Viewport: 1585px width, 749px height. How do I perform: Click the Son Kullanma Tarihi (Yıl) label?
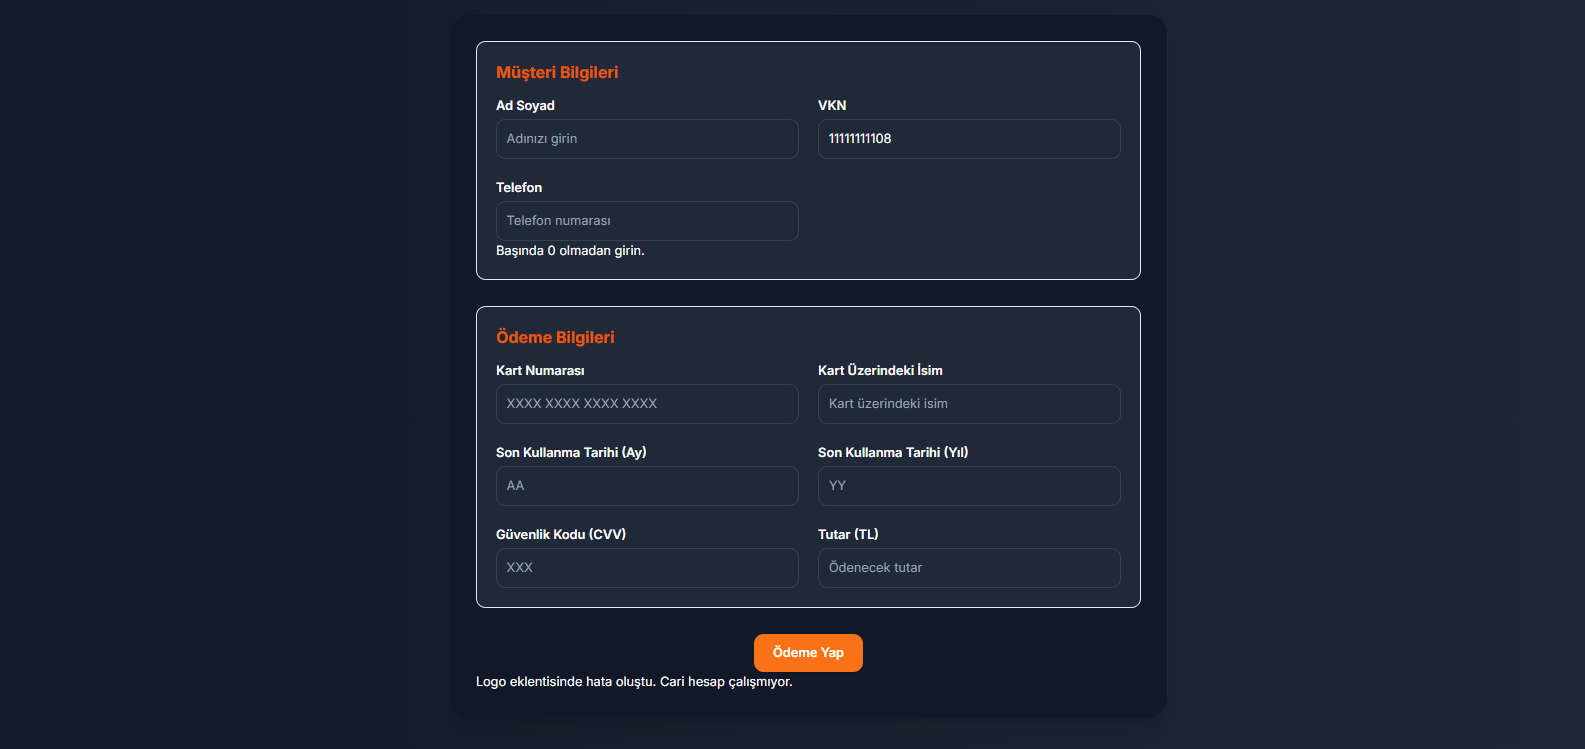pyautogui.click(x=893, y=453)
